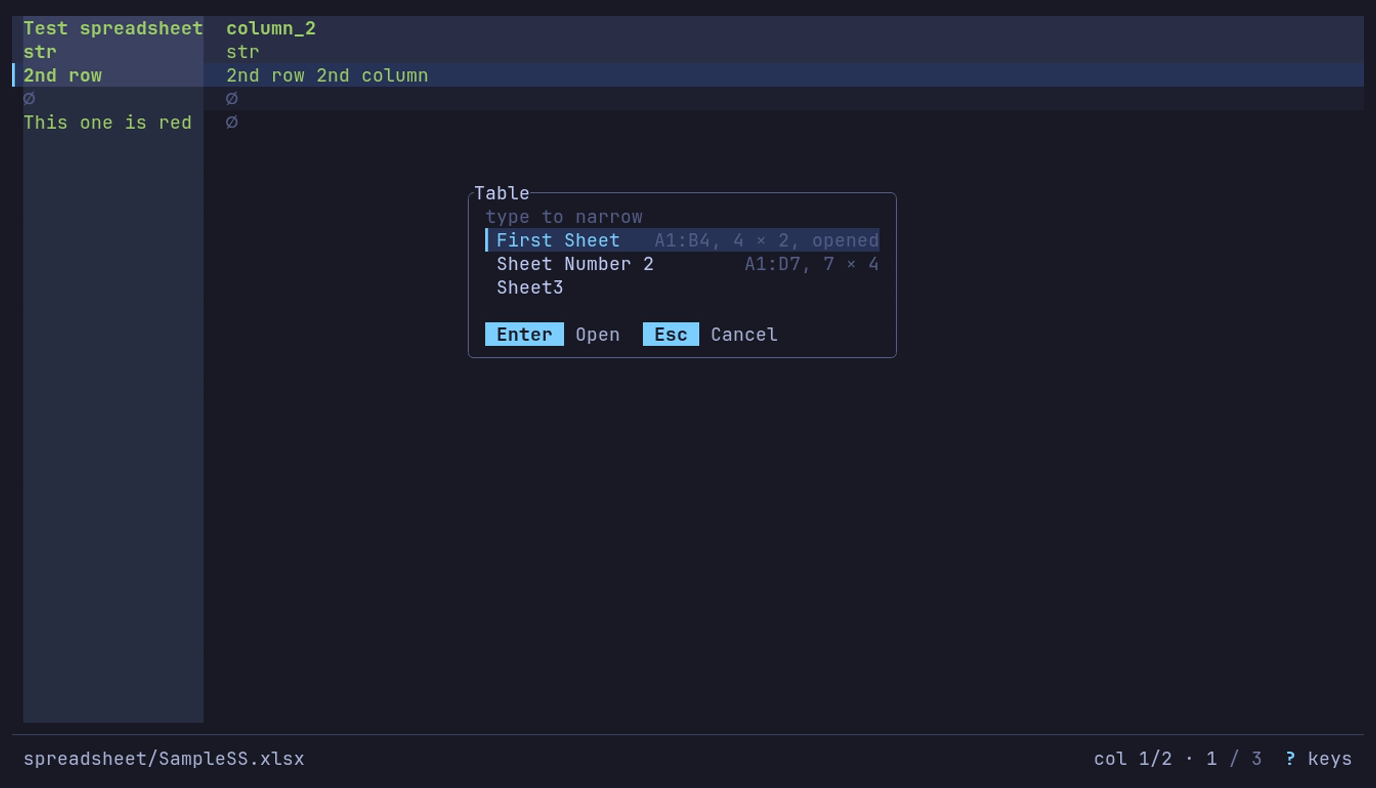Click the null cell beside 'This one is red'
The image size is (1376, 788).
(232, 123)
